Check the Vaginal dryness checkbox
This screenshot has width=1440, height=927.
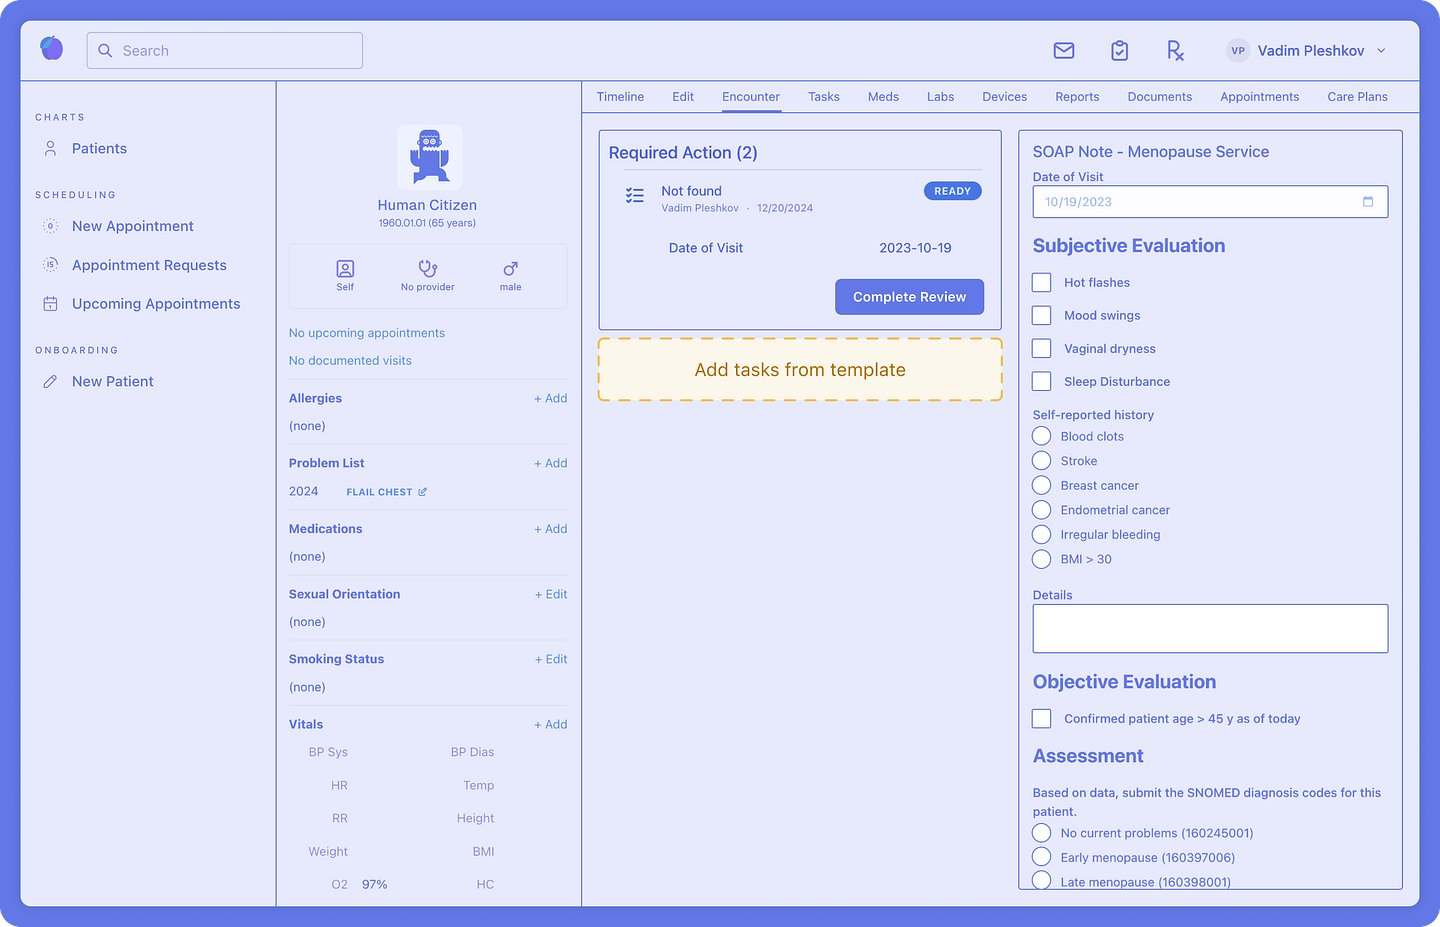click(x=1042, y=349)
